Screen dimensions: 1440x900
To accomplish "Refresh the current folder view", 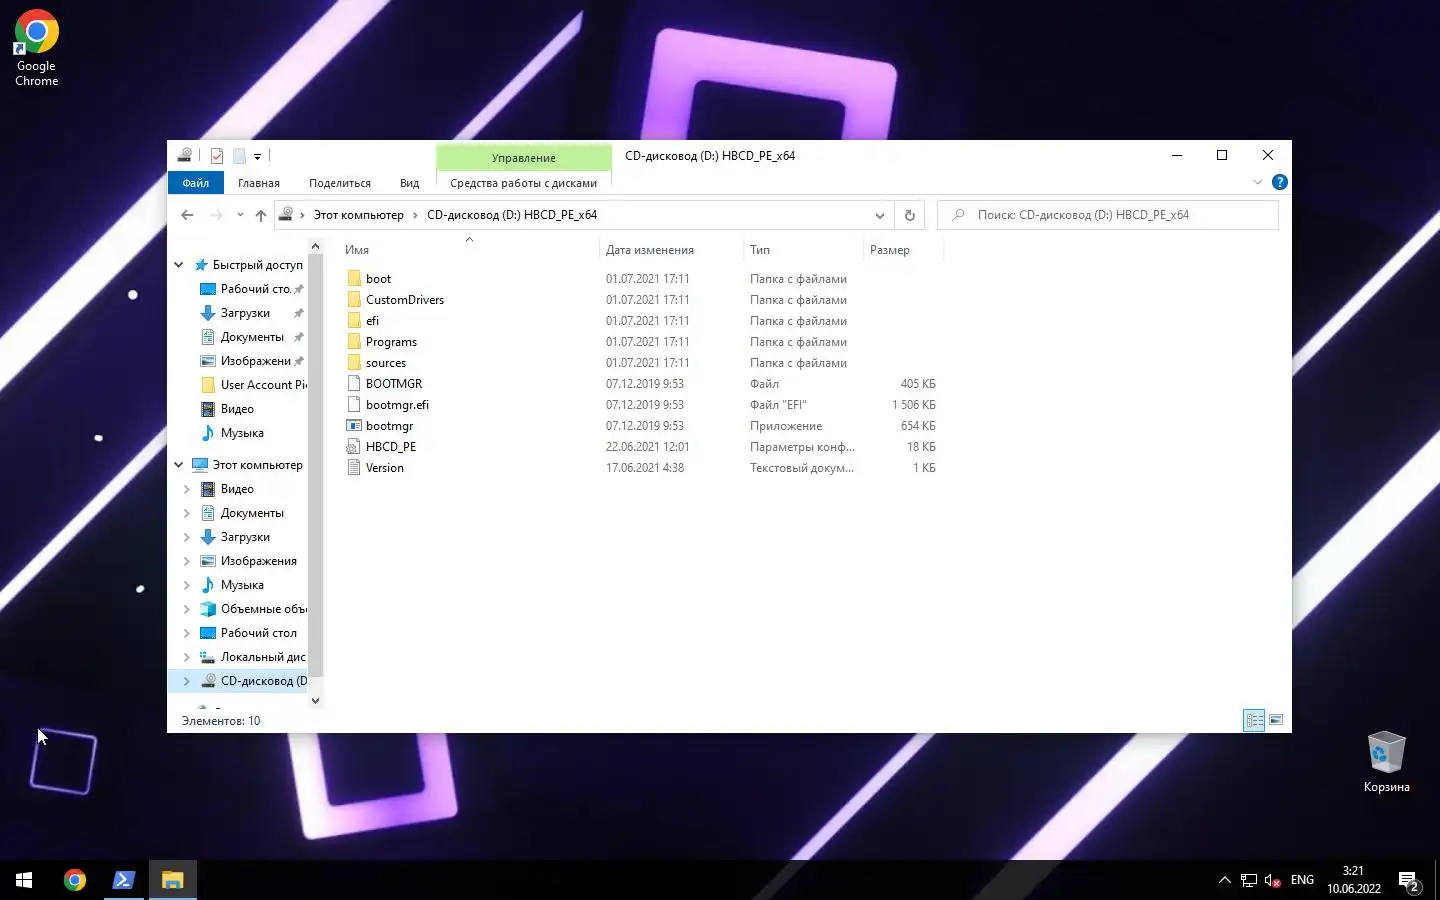I will pyautogui.click(x=910, y=215).
